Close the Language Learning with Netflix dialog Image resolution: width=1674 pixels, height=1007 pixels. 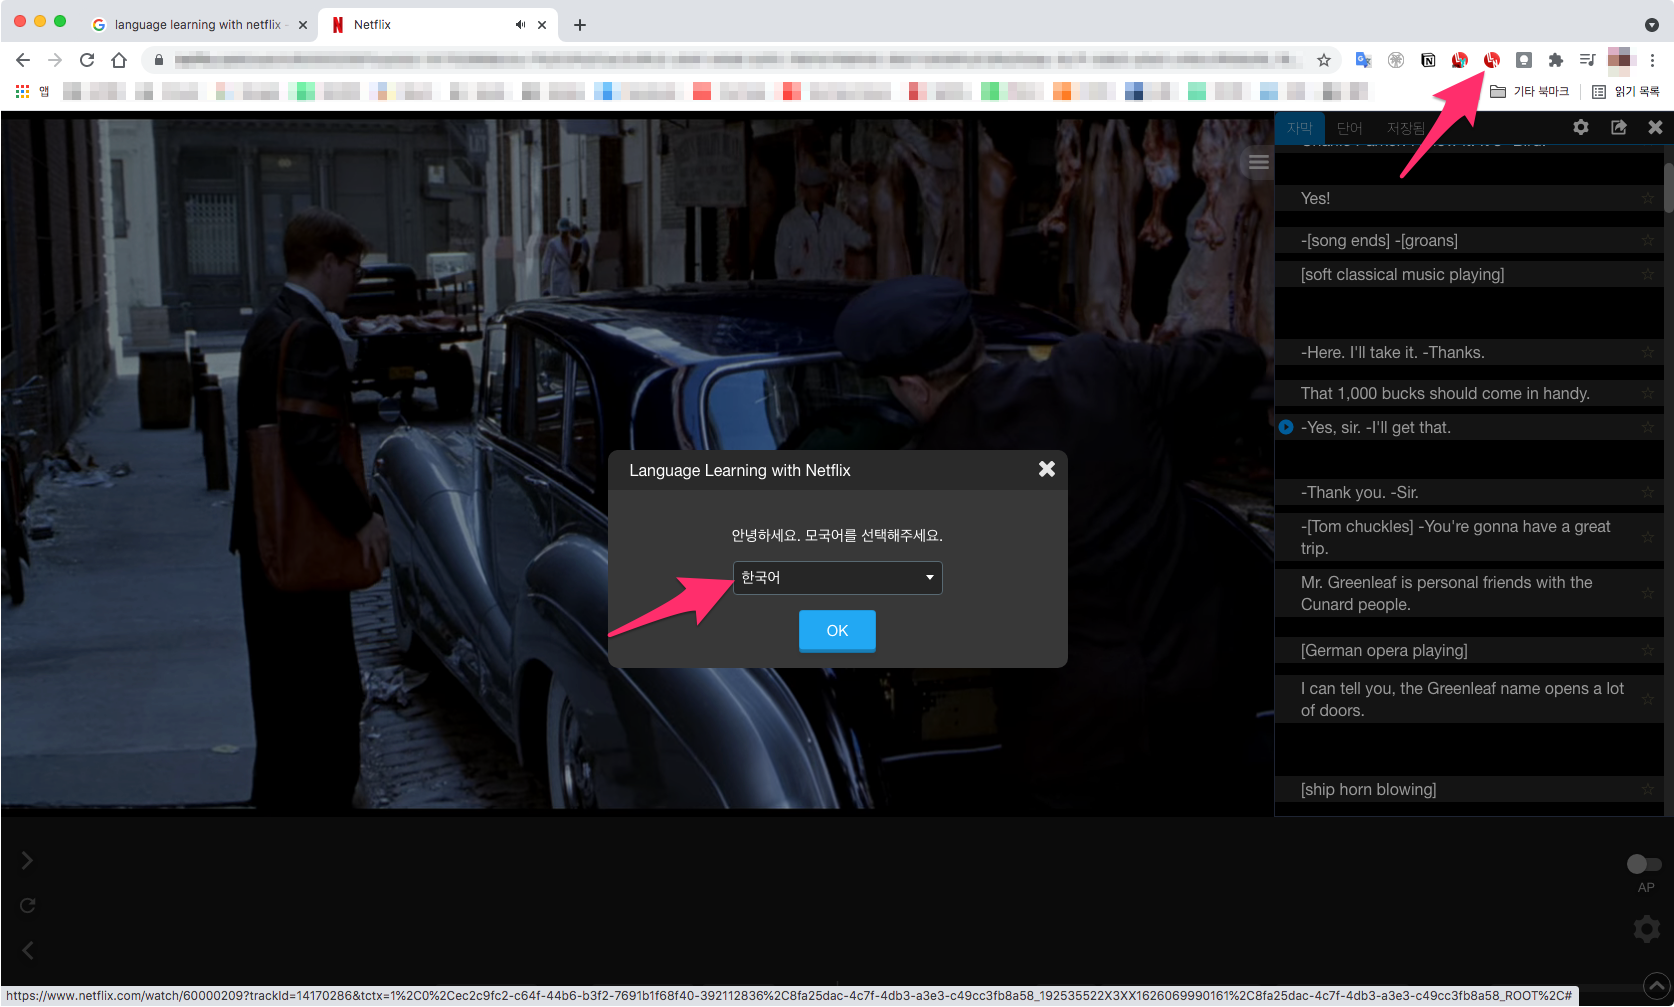(x=1047, y=469)
